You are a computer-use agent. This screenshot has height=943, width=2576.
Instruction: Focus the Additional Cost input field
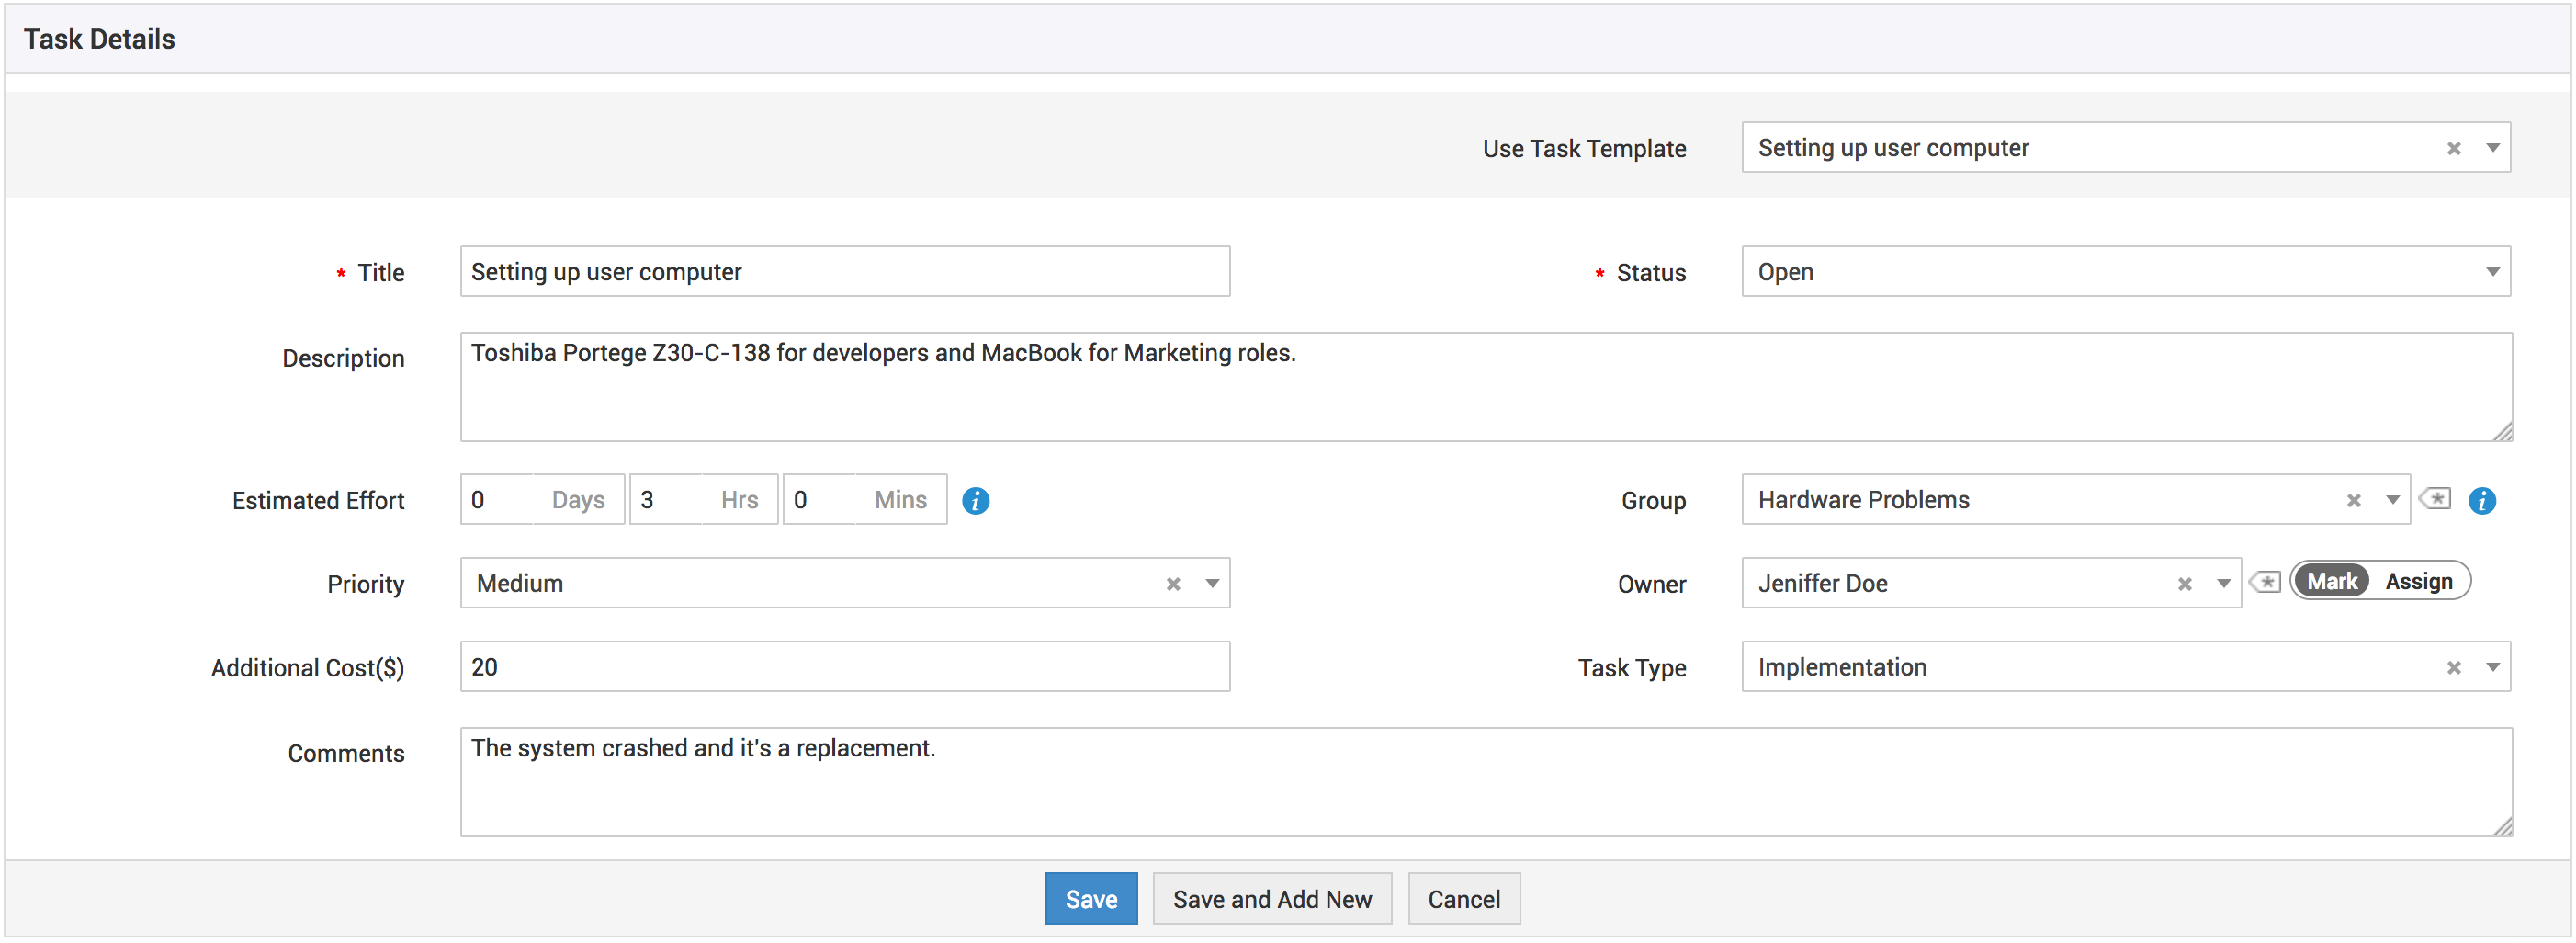tap(844, 667)
